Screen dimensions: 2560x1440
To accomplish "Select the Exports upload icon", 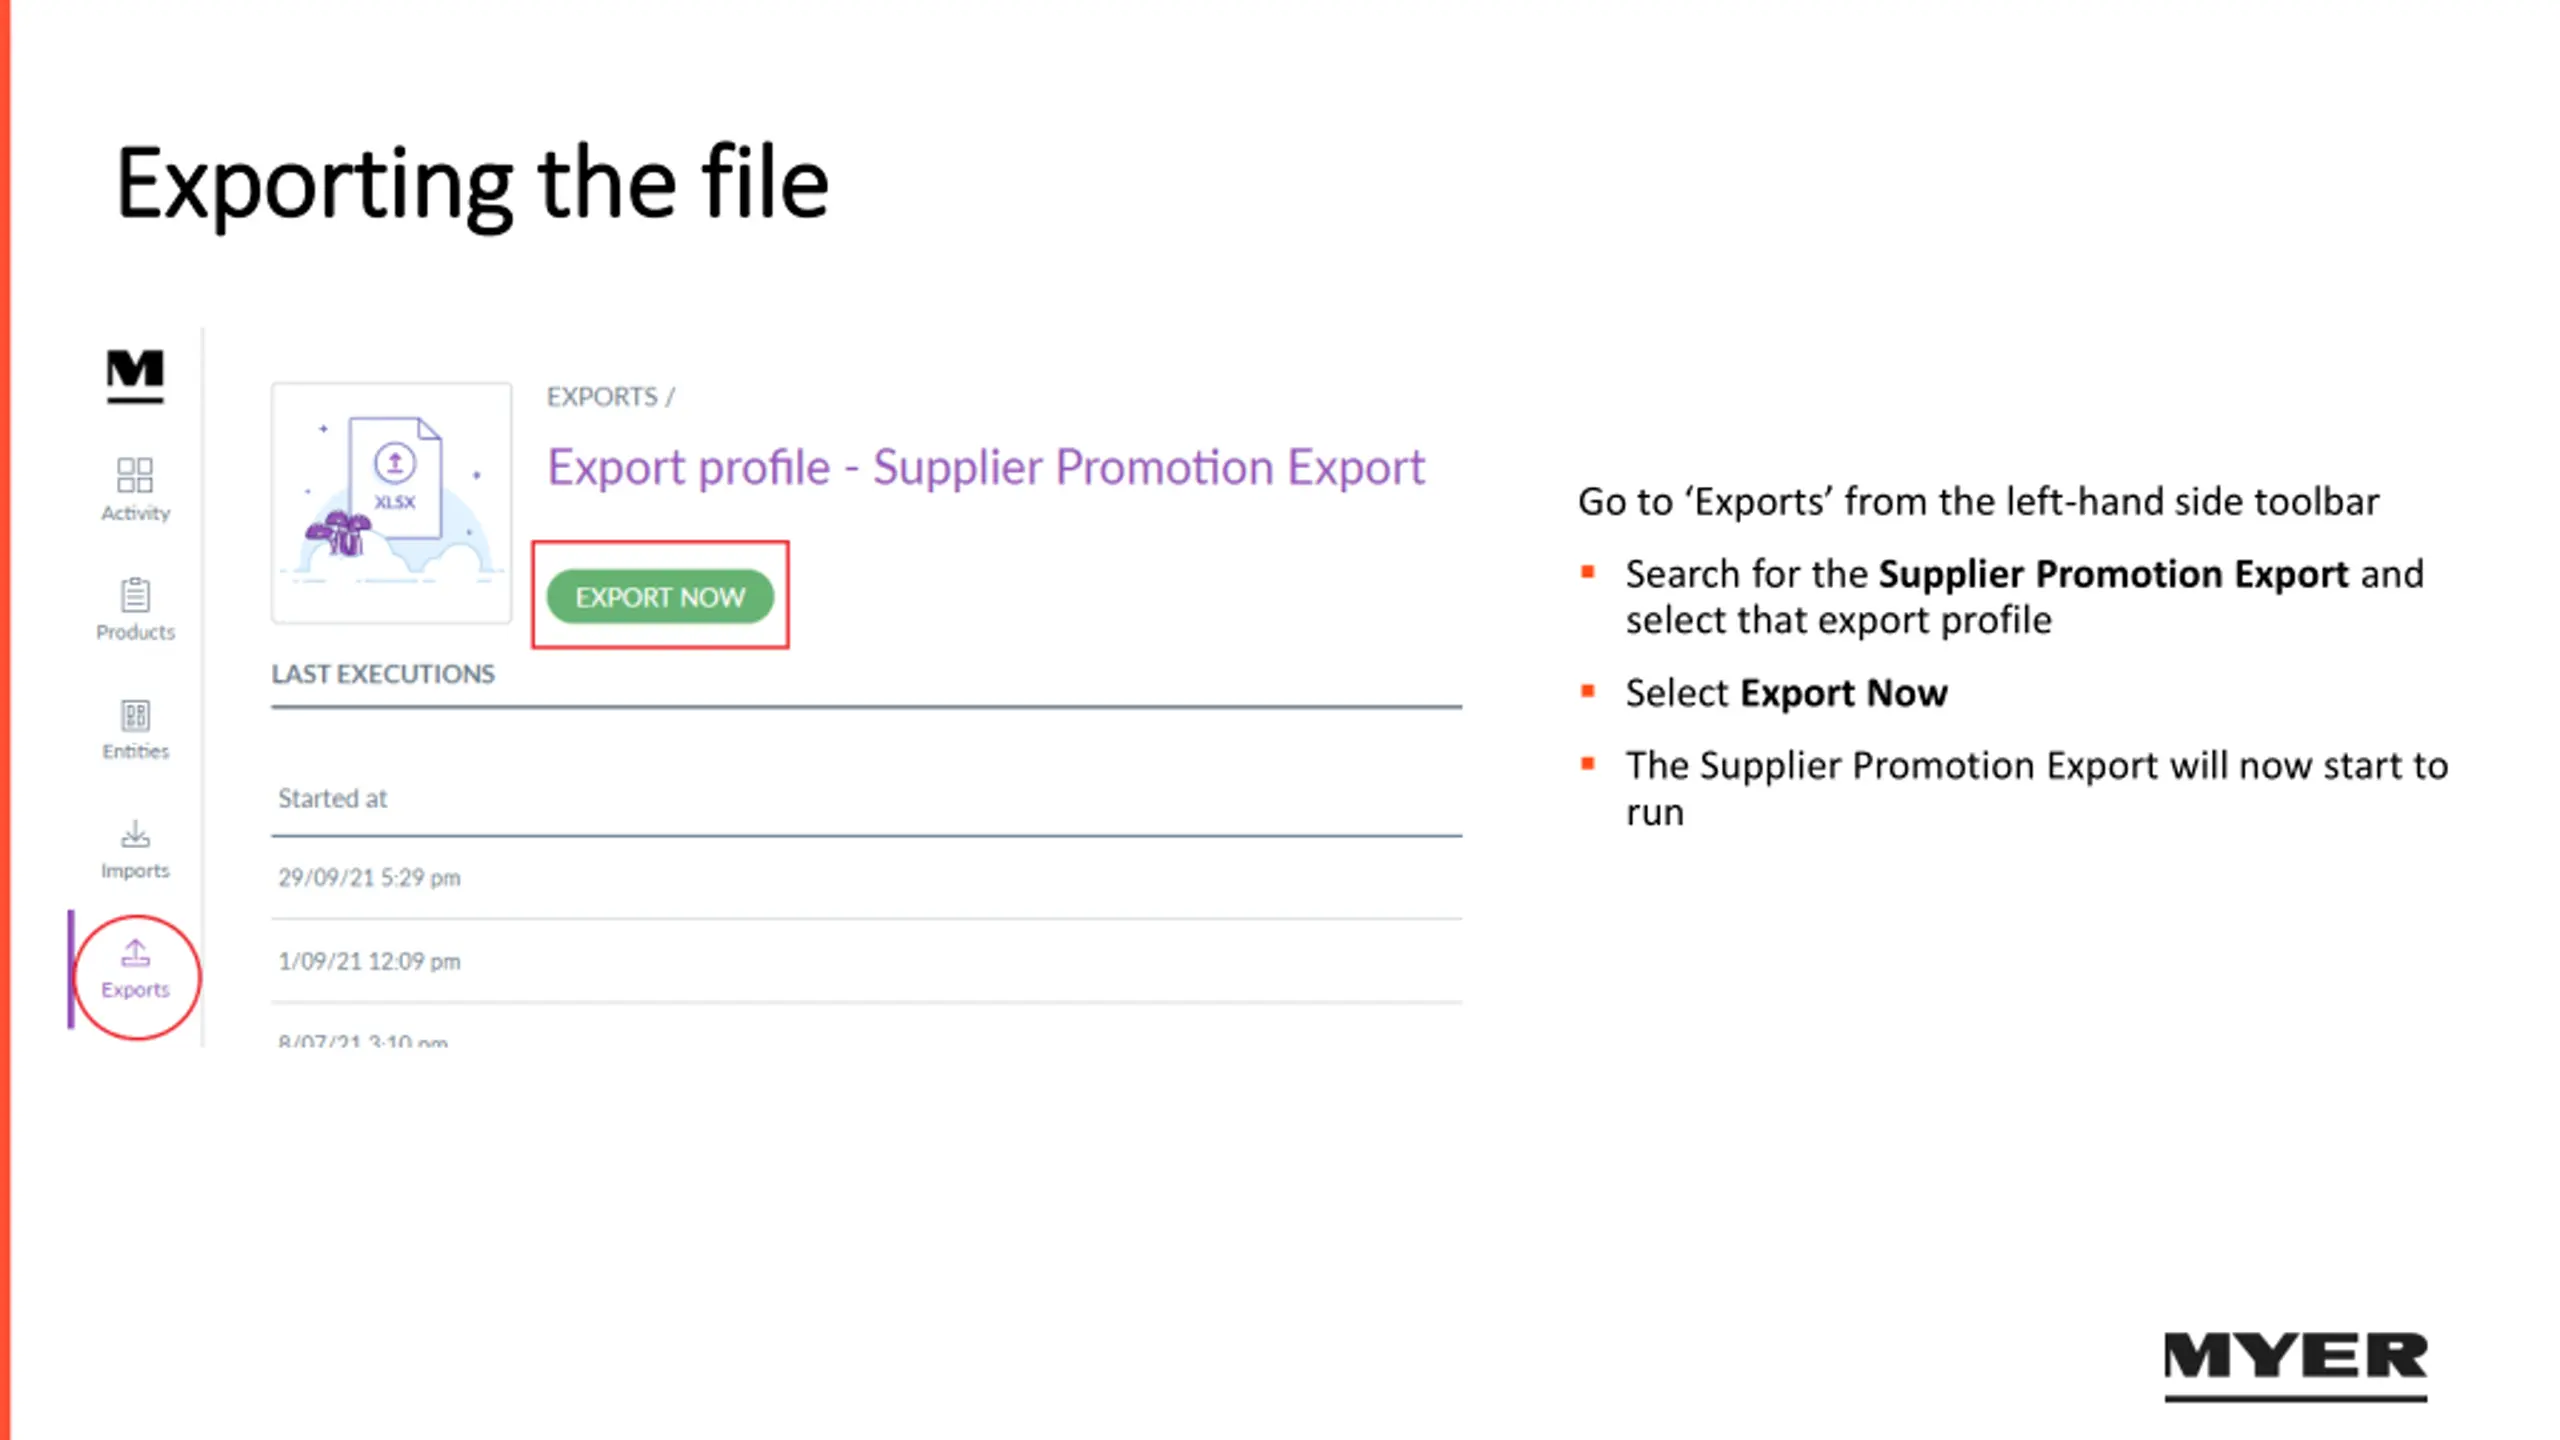I will pyautogui.click(x=135, y=953).
